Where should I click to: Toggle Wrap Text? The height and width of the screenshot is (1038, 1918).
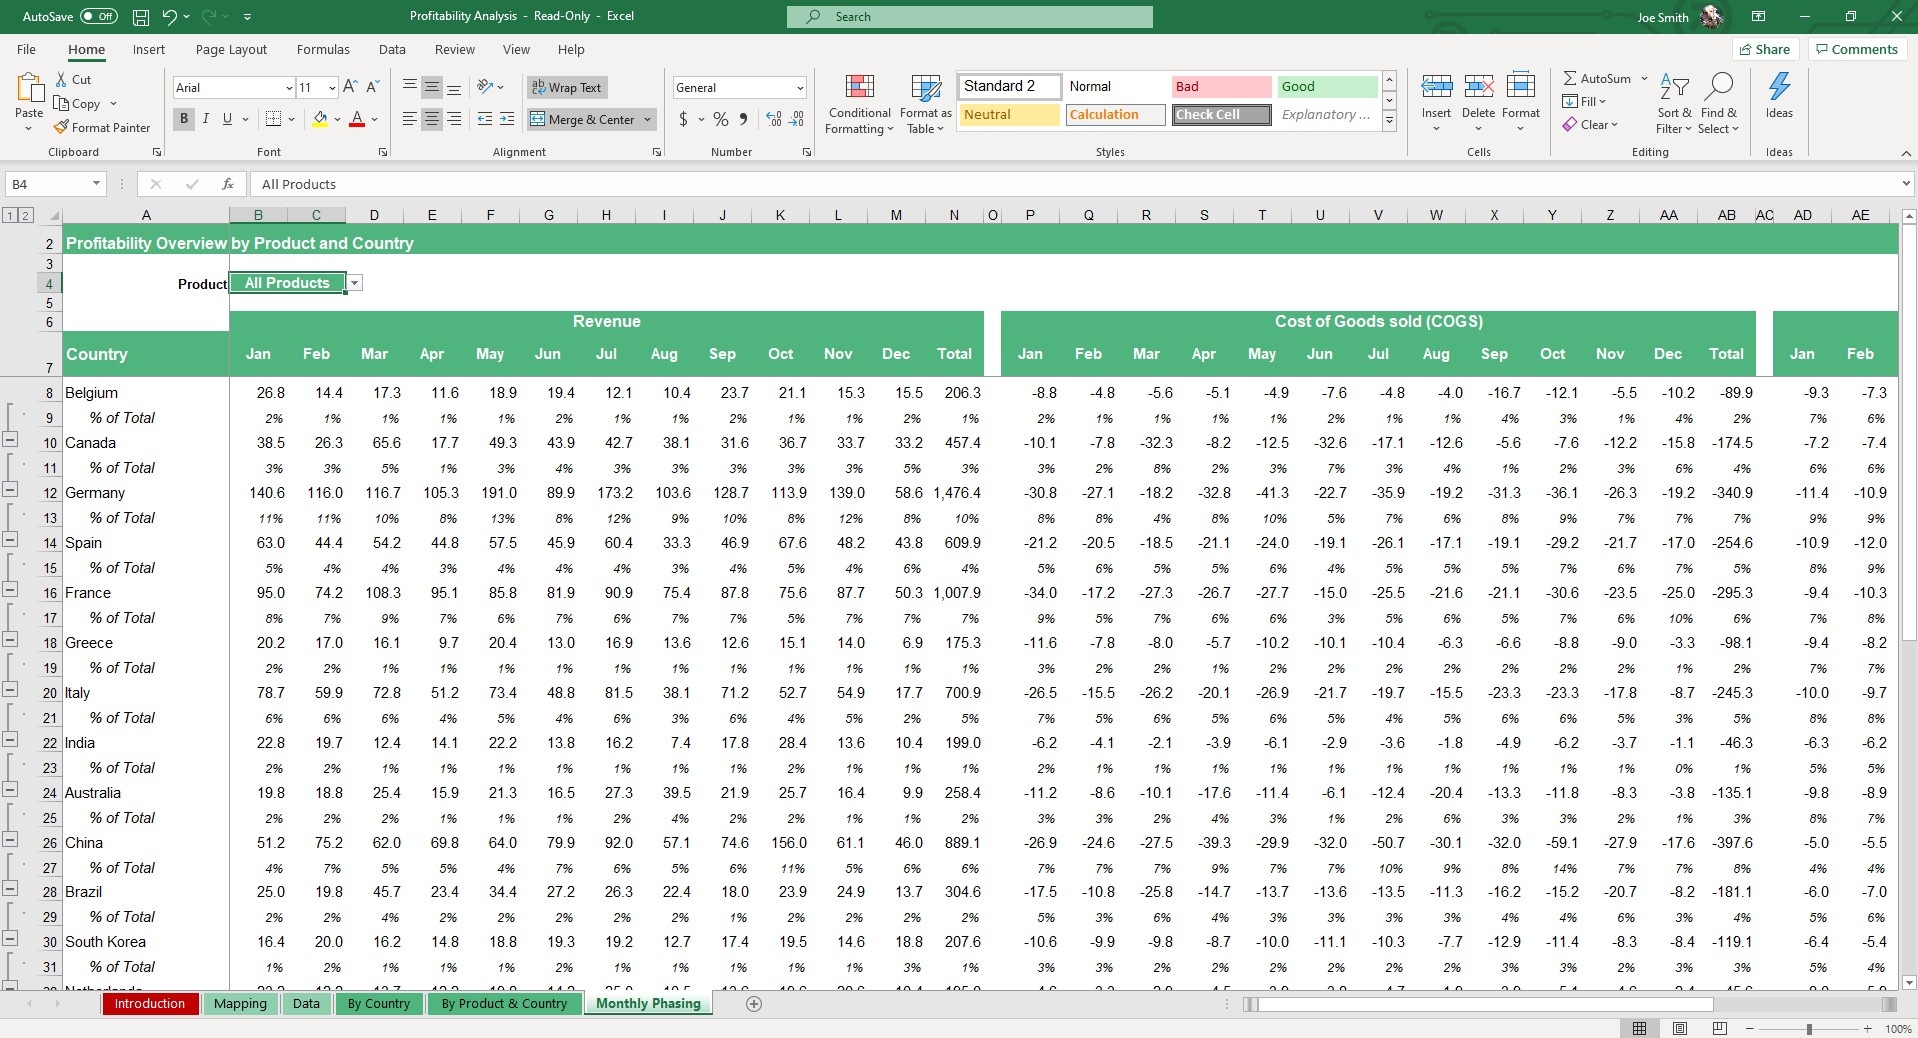coord(567,88)
